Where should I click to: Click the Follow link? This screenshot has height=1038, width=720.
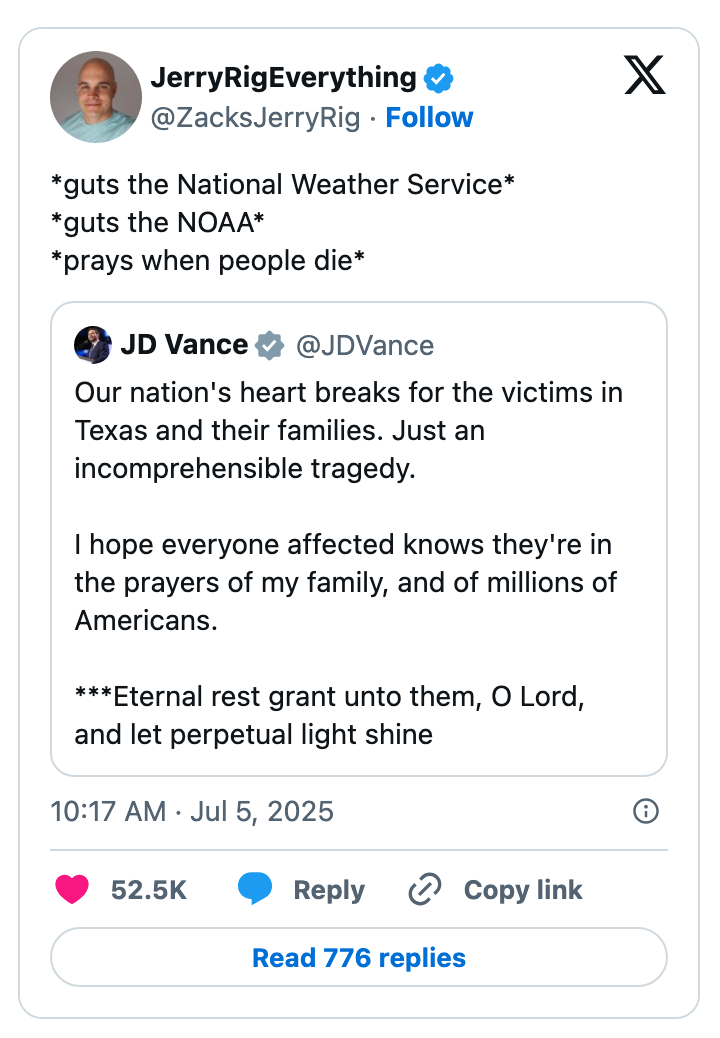click(430, 117)
